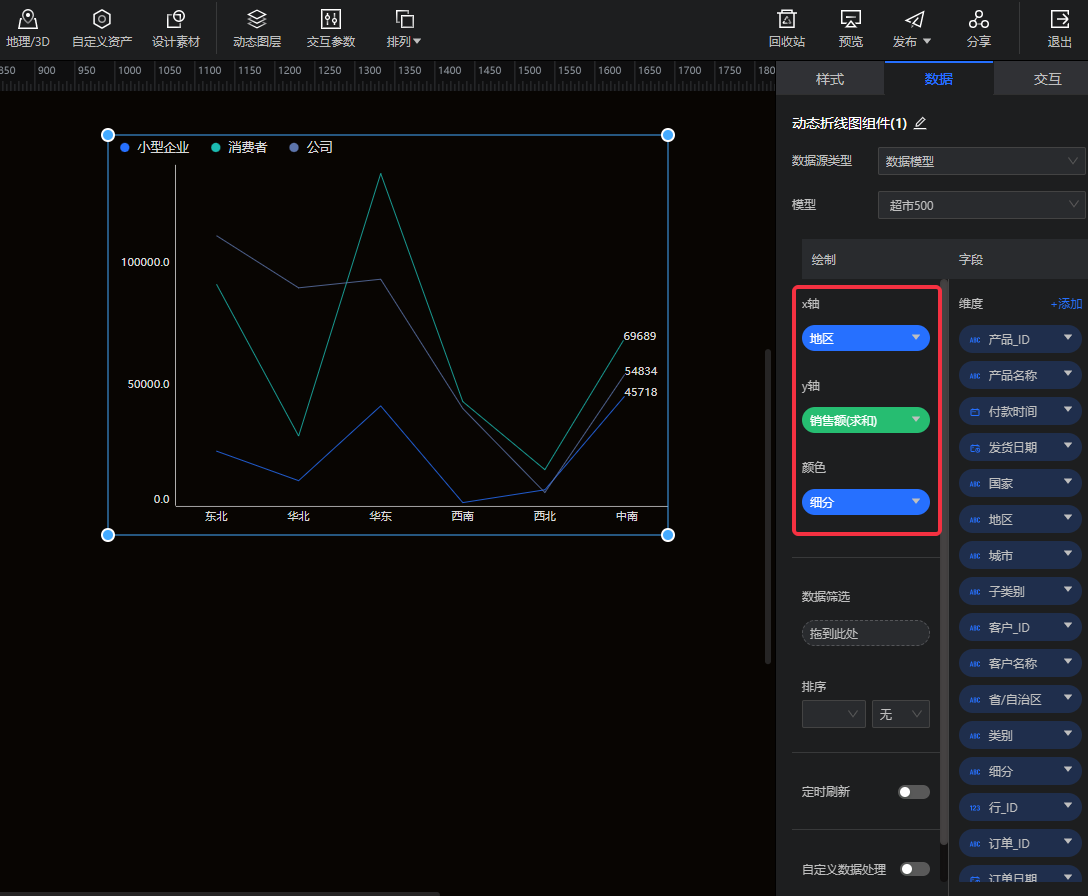Switch to the 样式 style tab
This screenshot has height=896, width=1088.
click(830, 79)
